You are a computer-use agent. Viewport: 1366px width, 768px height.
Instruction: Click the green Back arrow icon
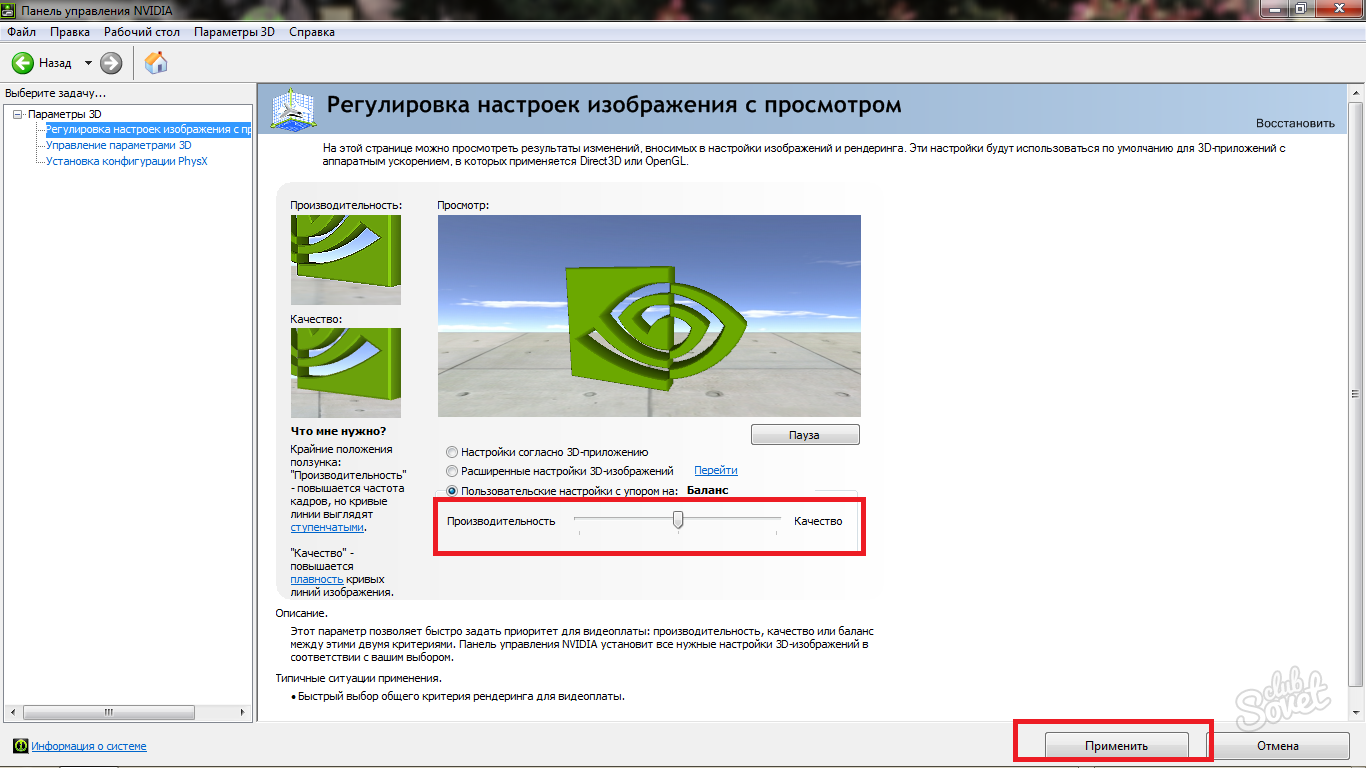click(22, 63)
